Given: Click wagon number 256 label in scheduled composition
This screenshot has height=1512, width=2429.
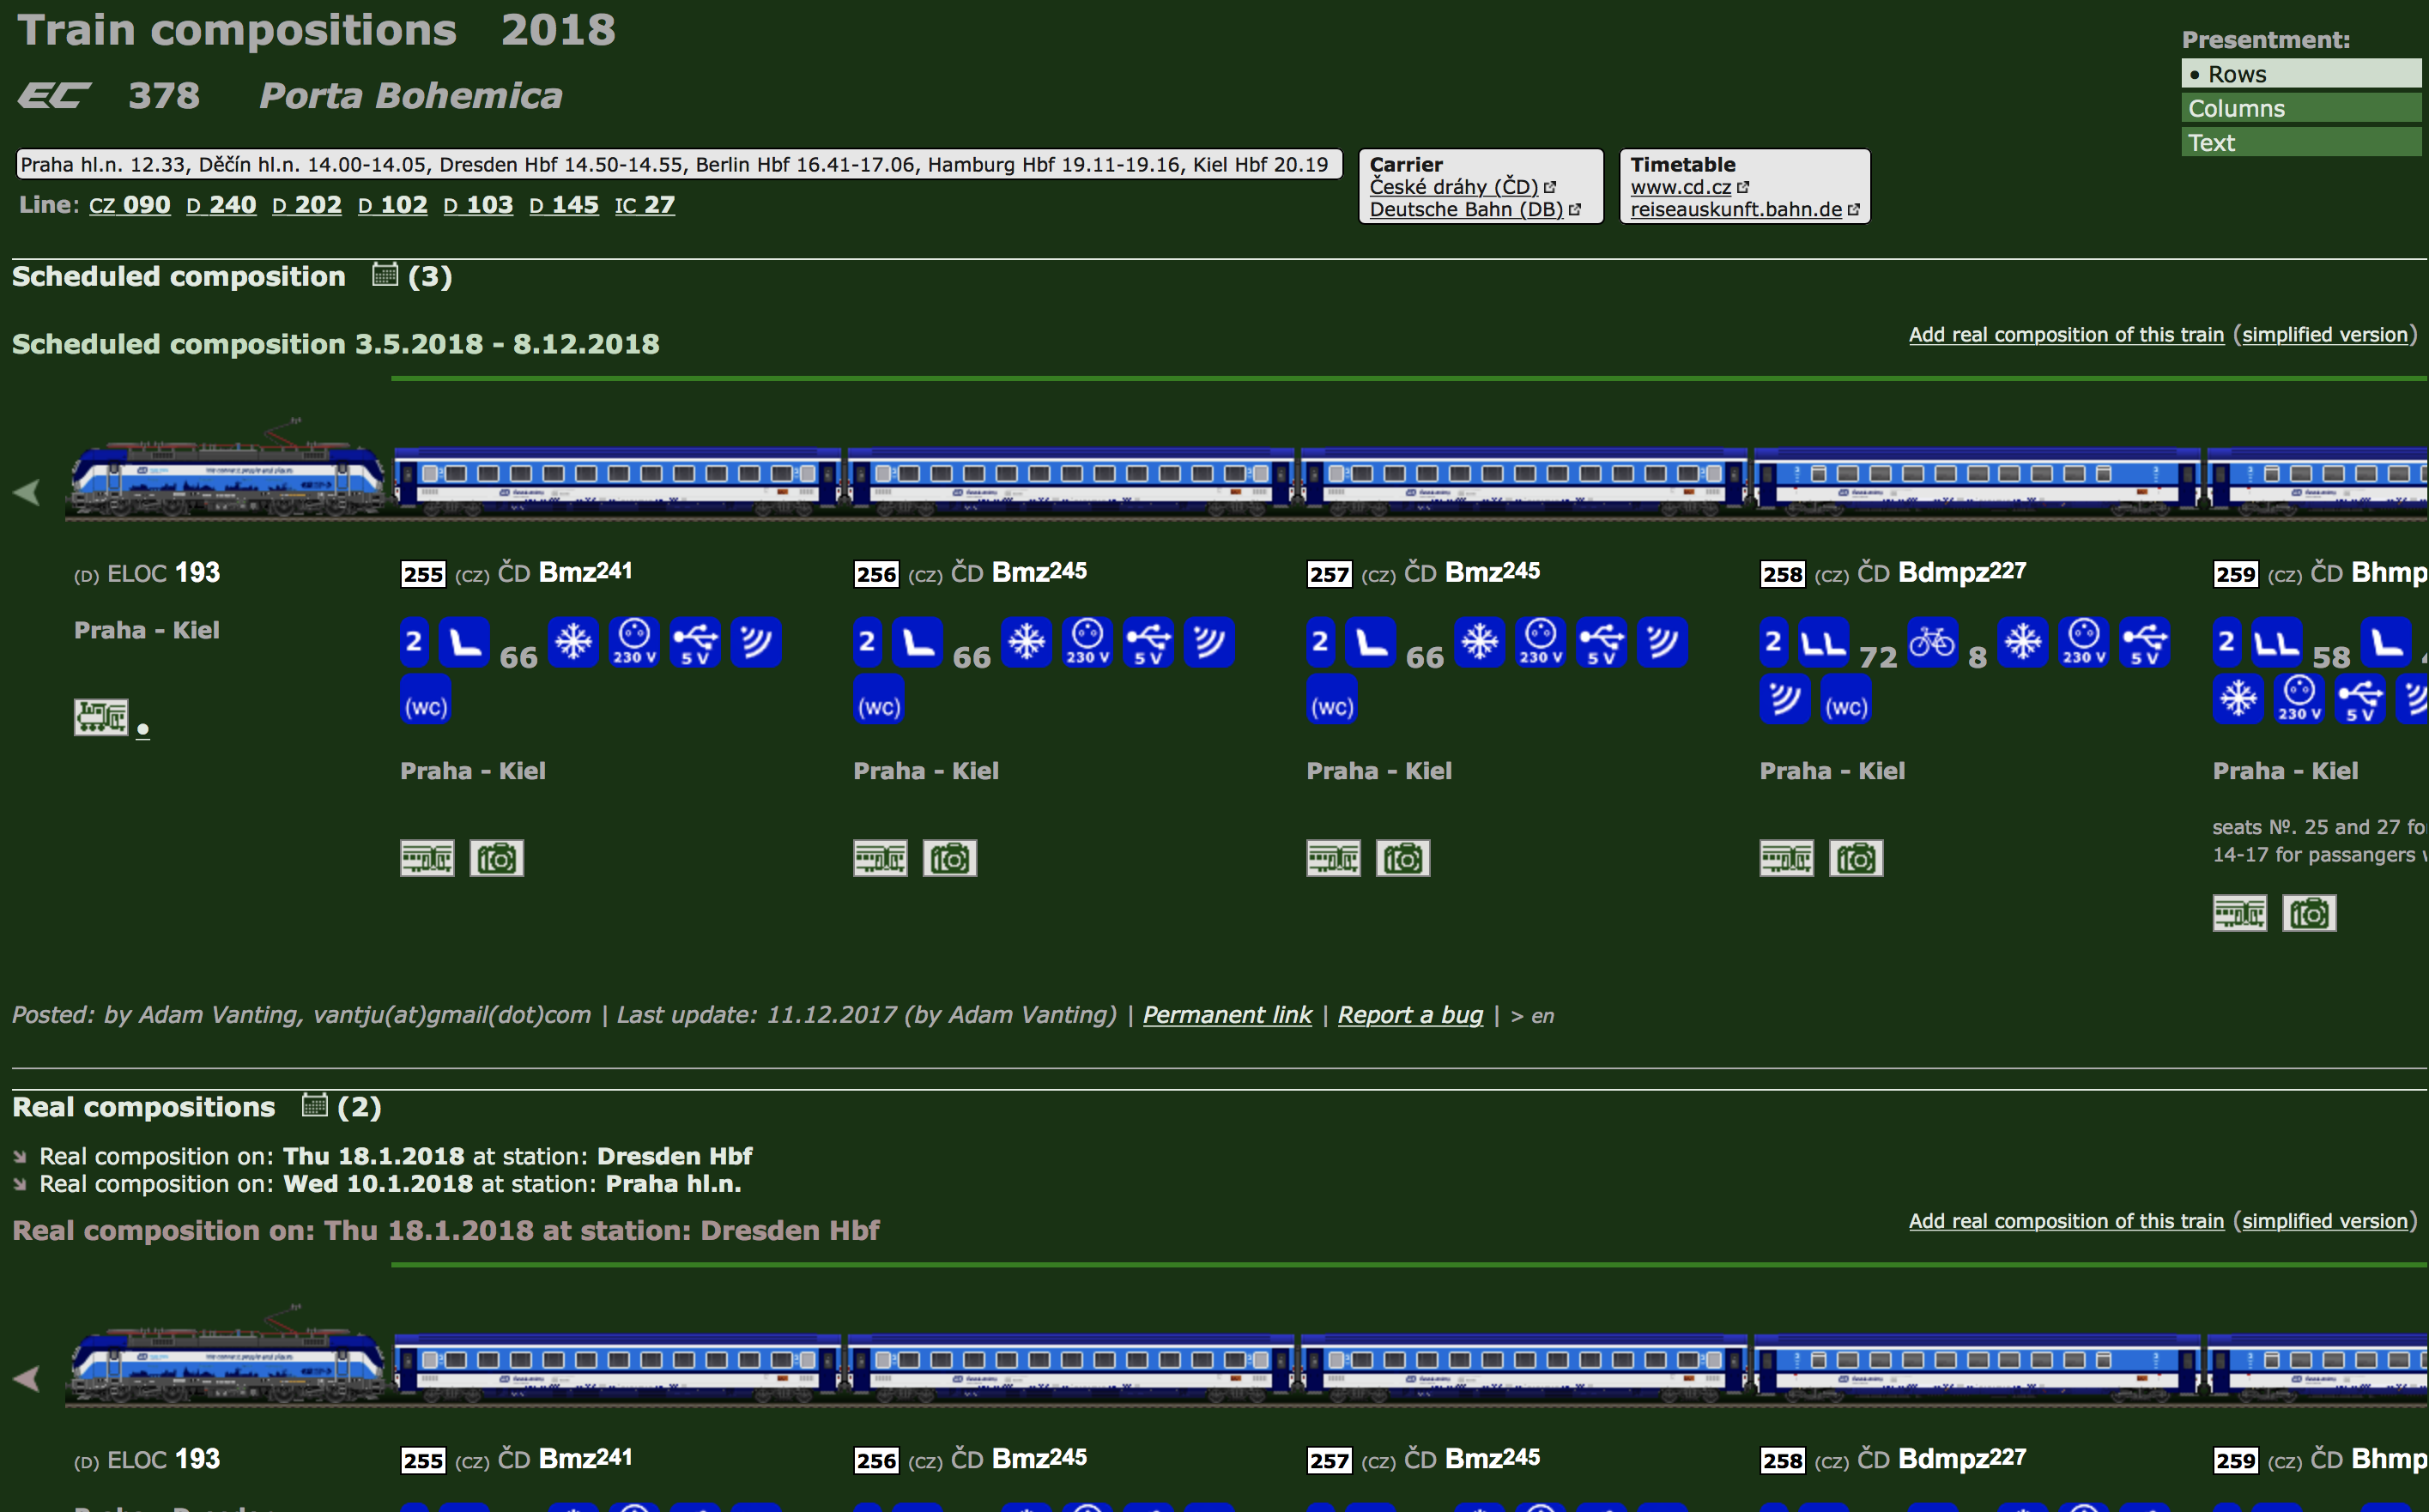Looking at the screenshot, I should [876, 574].
